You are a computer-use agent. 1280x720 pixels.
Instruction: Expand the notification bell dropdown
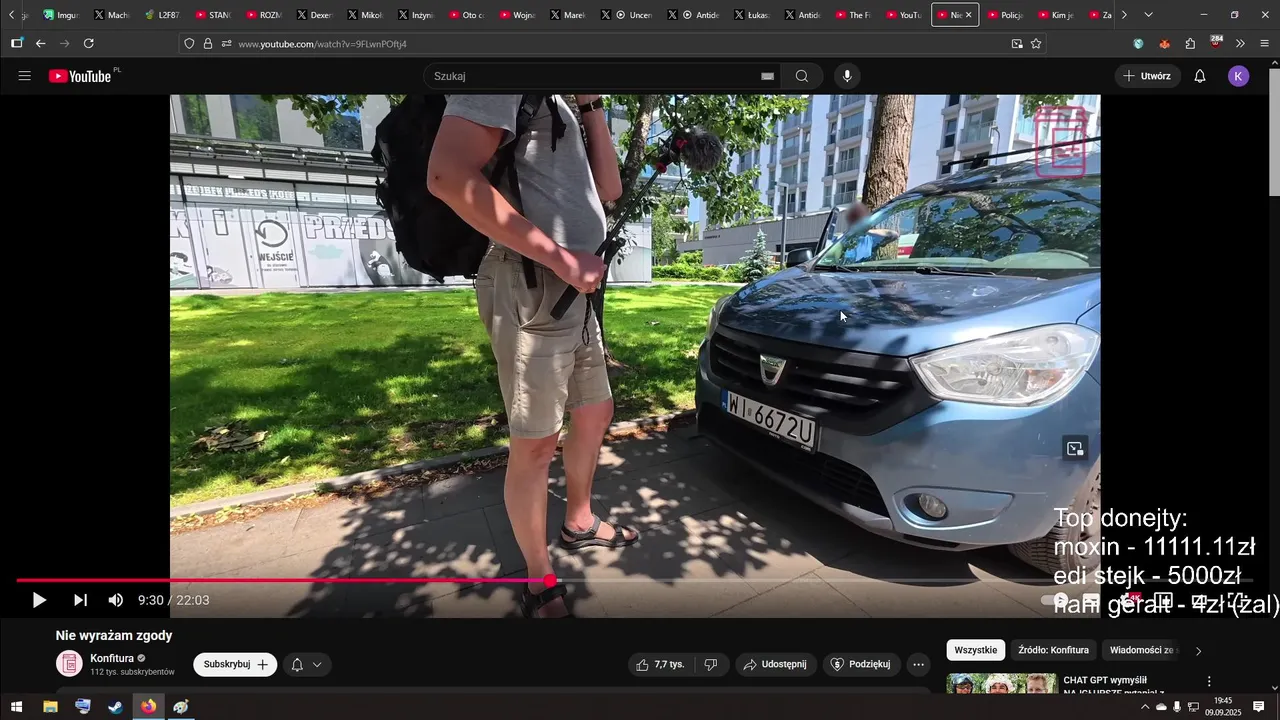coord(307,664)
